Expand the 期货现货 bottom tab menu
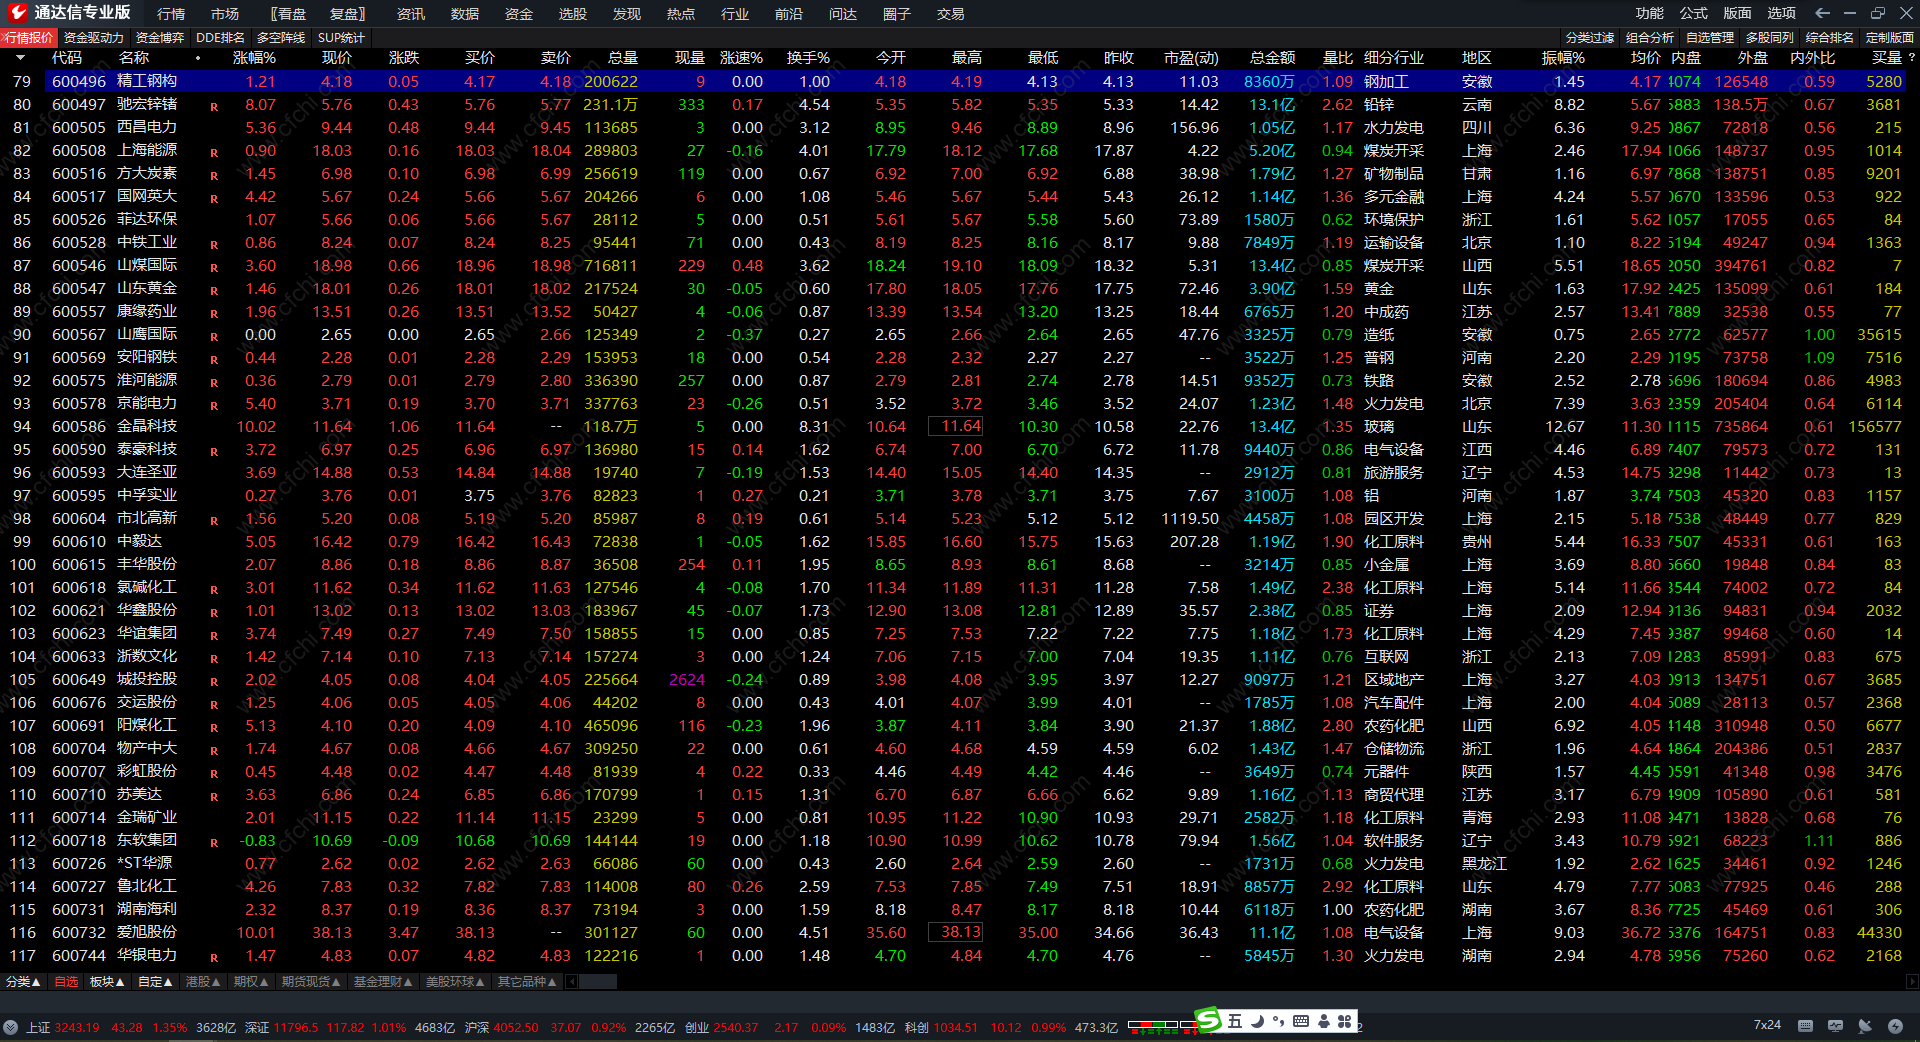 (x=311, y=982)
